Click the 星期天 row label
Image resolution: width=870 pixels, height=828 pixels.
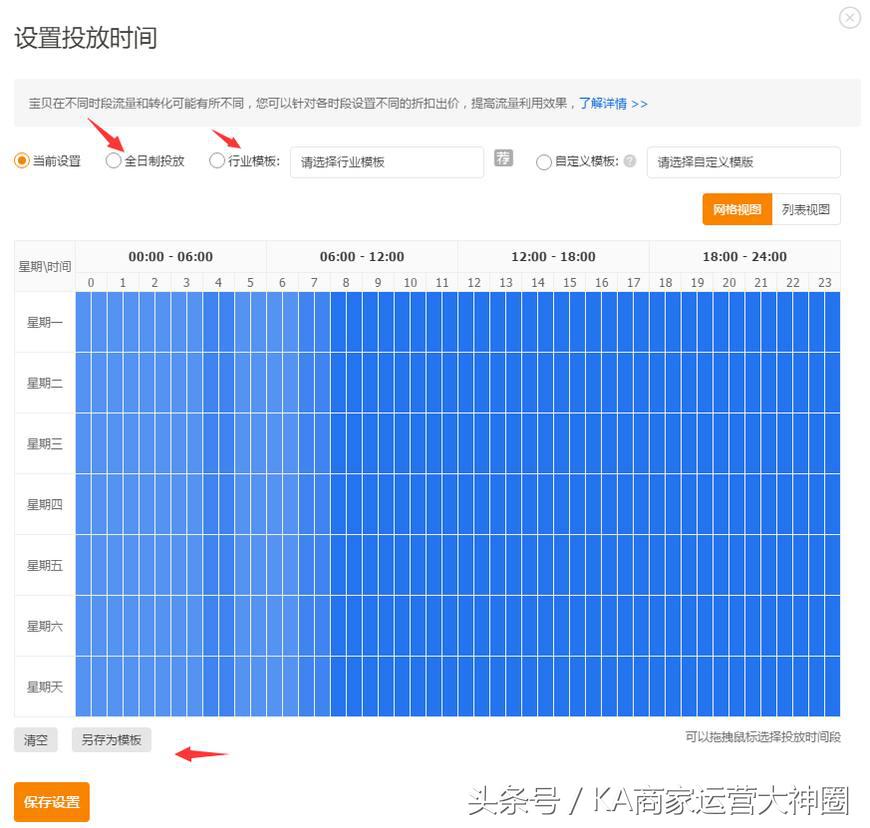[44, 686]
